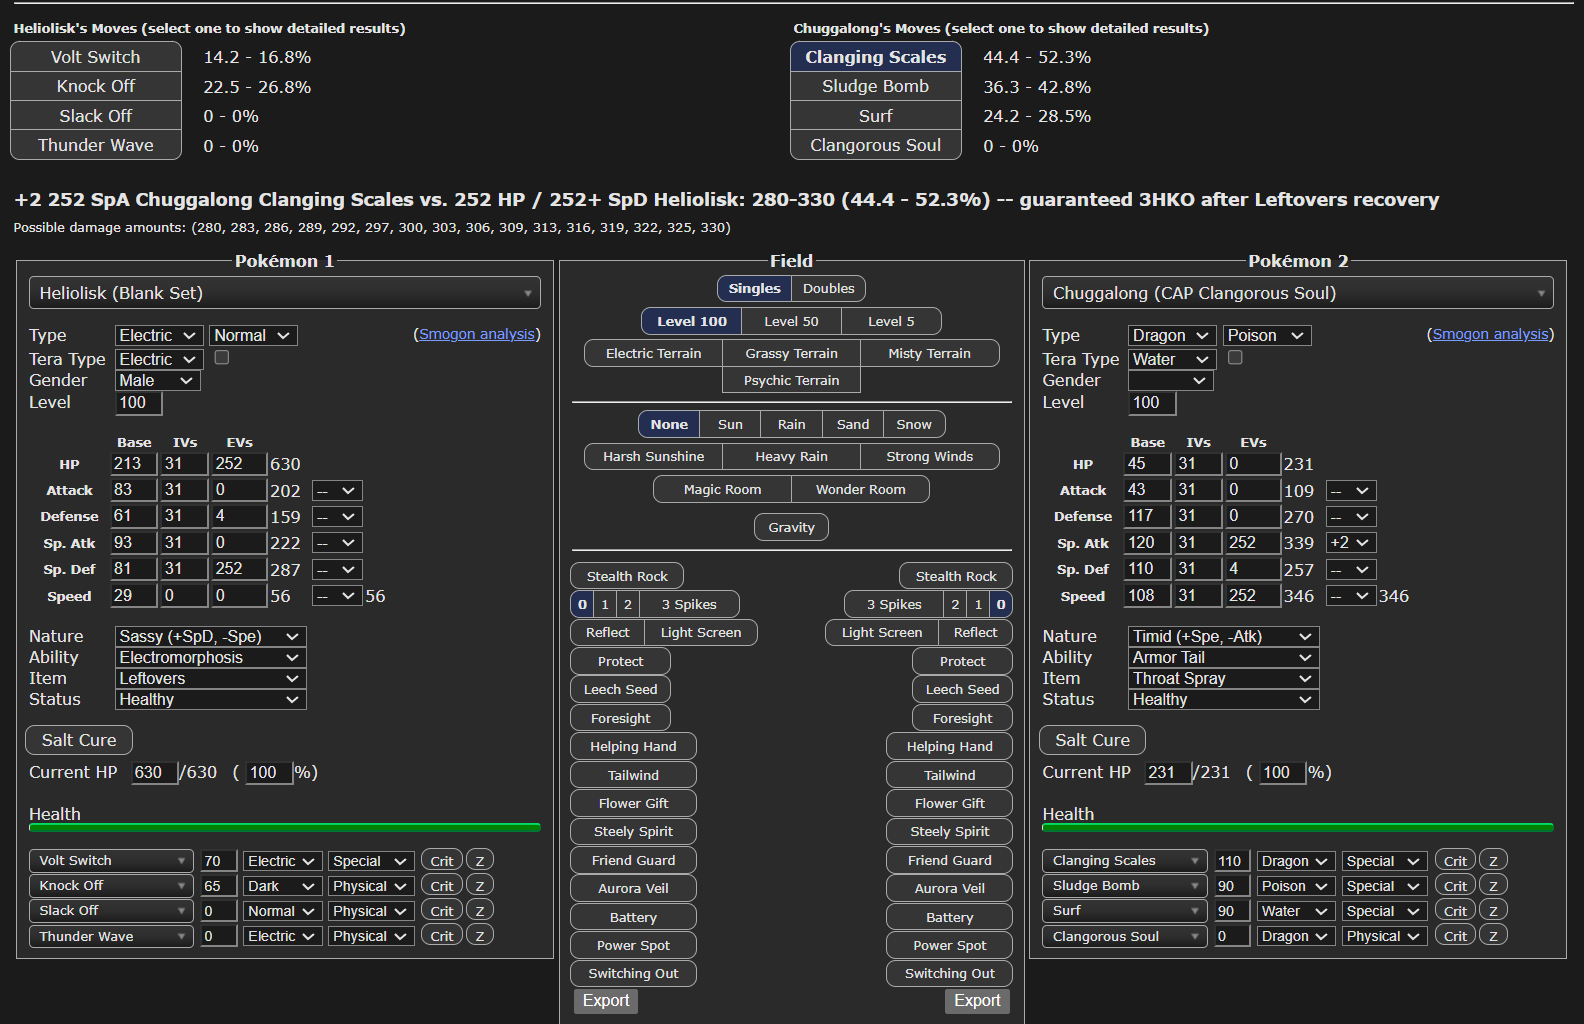Click Salt Cure button for Heliolisk
The image size is (1584, 1024).
79,741
